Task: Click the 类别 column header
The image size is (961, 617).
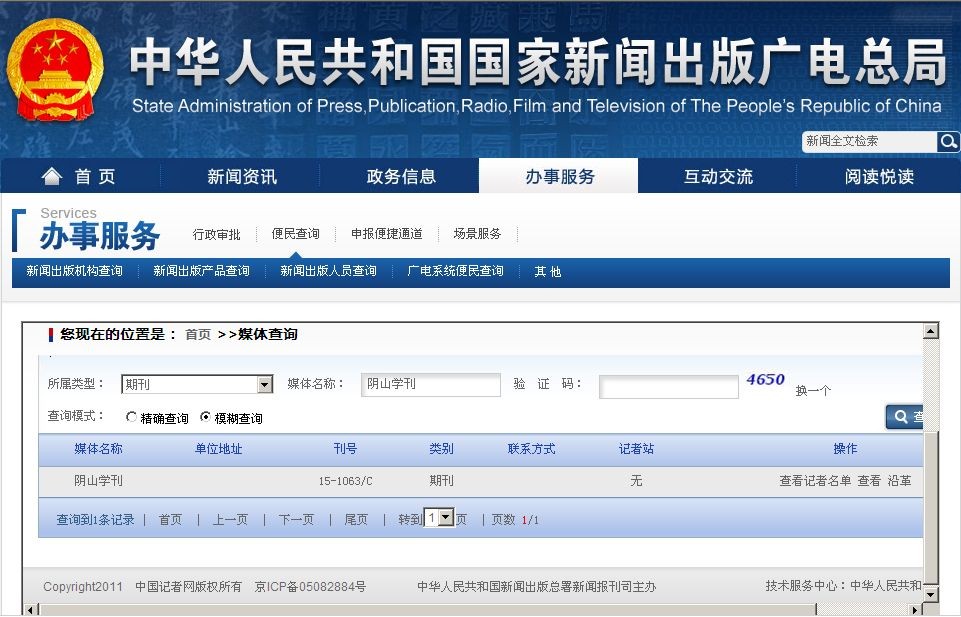Action: (x=441, y=449)
